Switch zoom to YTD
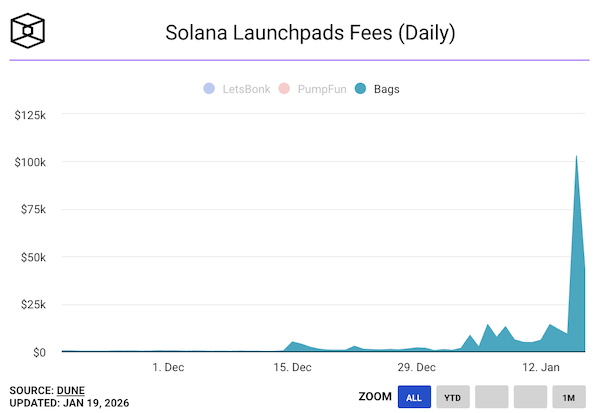 (452, 397)
